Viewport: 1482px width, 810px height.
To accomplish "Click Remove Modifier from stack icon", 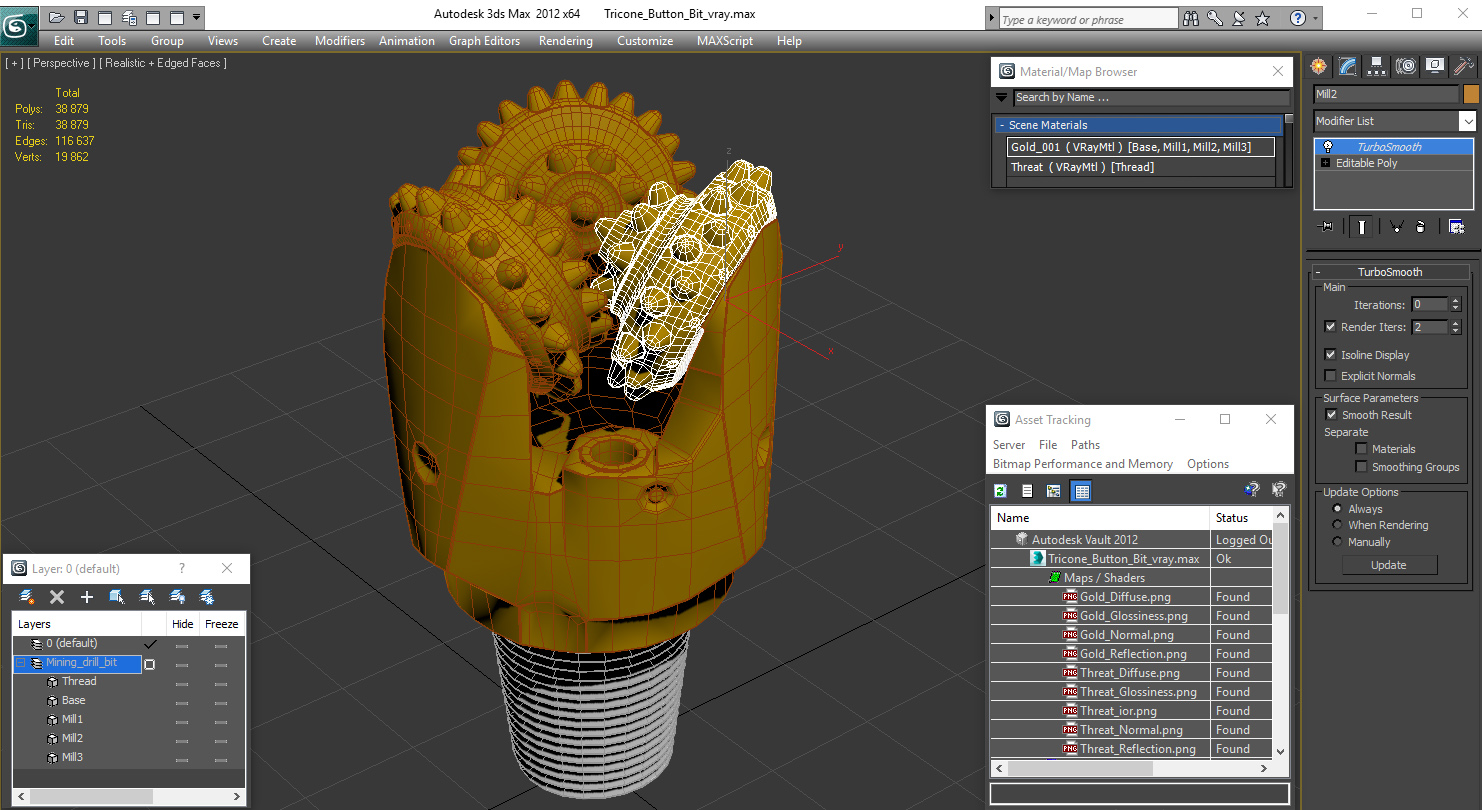I will tap(1421, 226).
